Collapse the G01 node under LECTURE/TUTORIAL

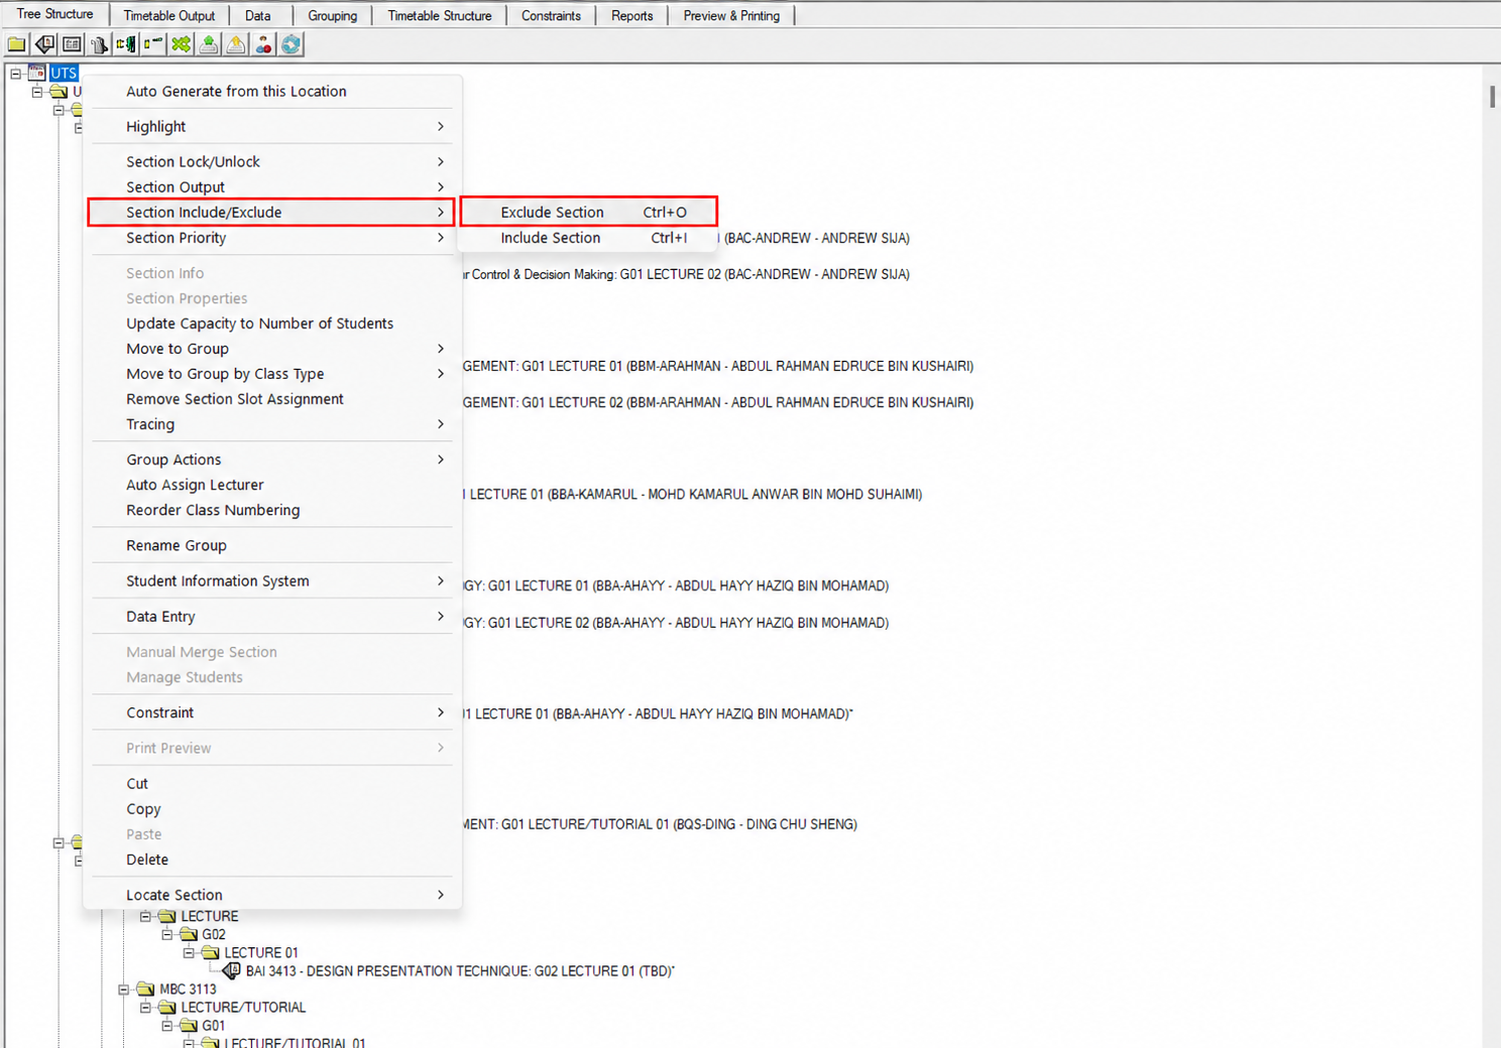tap(167, 1025)
